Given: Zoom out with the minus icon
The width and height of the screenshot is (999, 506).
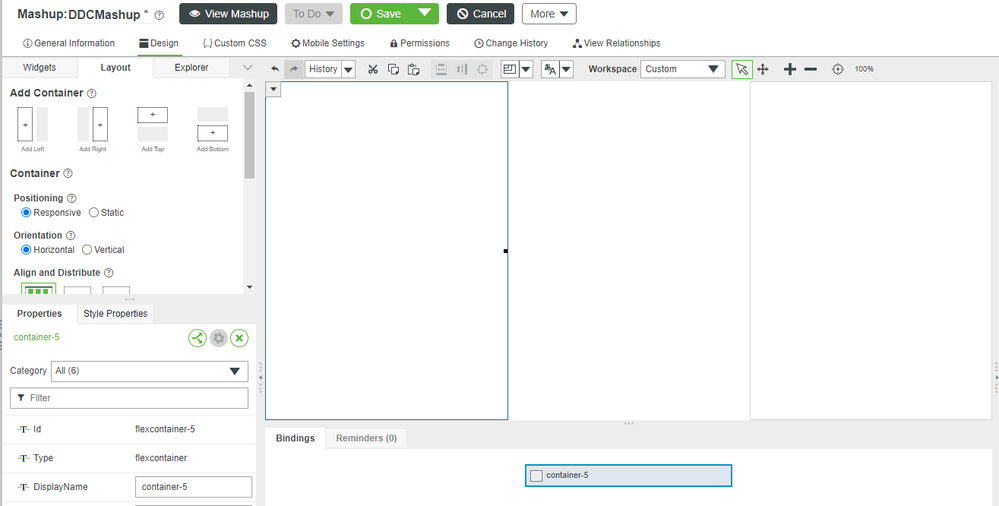Looking at the screenshot, I should 810,69.
